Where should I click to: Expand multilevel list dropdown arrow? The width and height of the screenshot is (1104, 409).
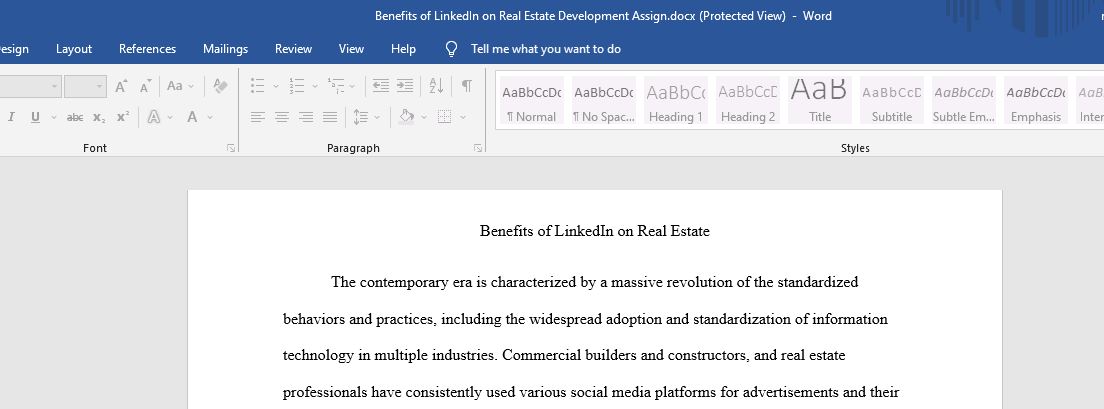pyautogui.click(x=352, y=87)
